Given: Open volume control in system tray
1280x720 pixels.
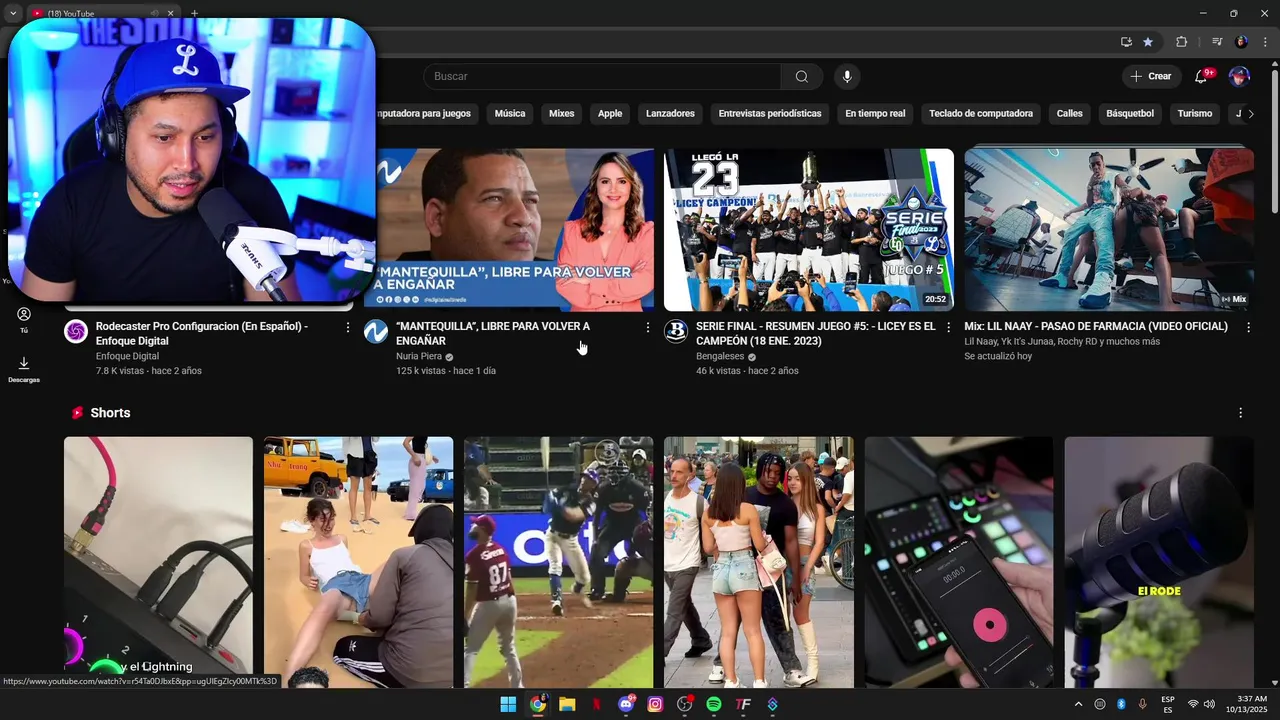Looking at the screenshot, I should point(1209,704).
